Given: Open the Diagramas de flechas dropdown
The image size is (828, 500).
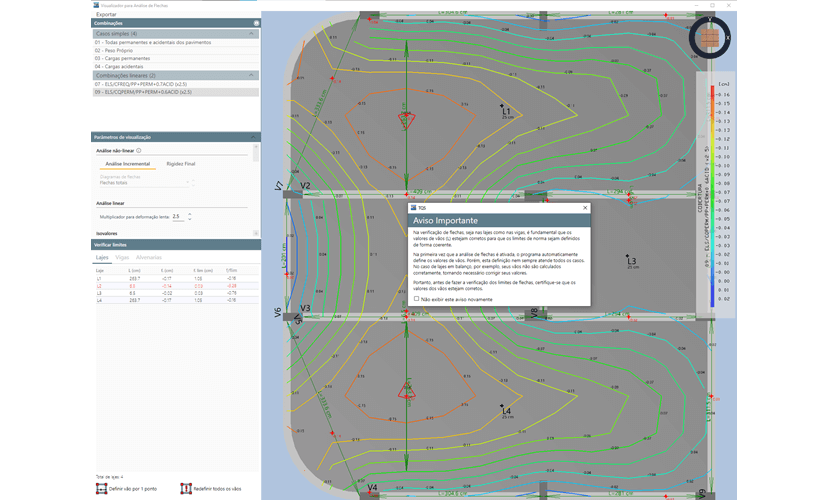Looking at the screenshot, I should tap(147, 183).
